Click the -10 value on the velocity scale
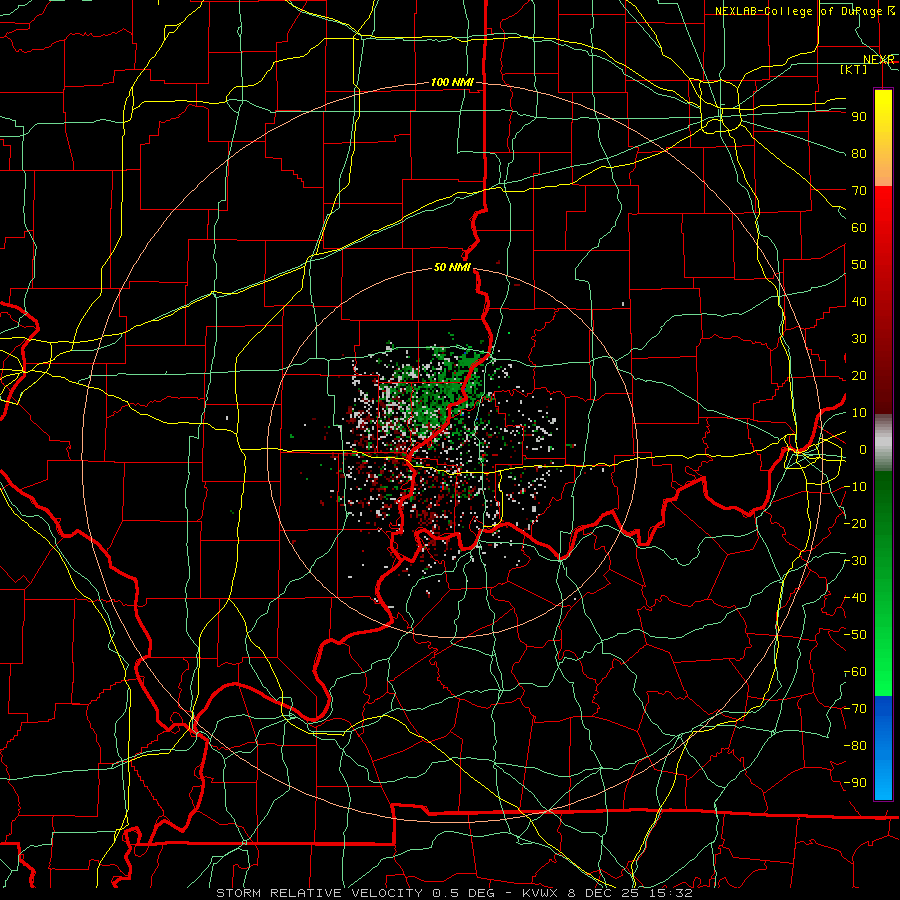The width and height of the screenshot is (900, 900). pos(856,487)
